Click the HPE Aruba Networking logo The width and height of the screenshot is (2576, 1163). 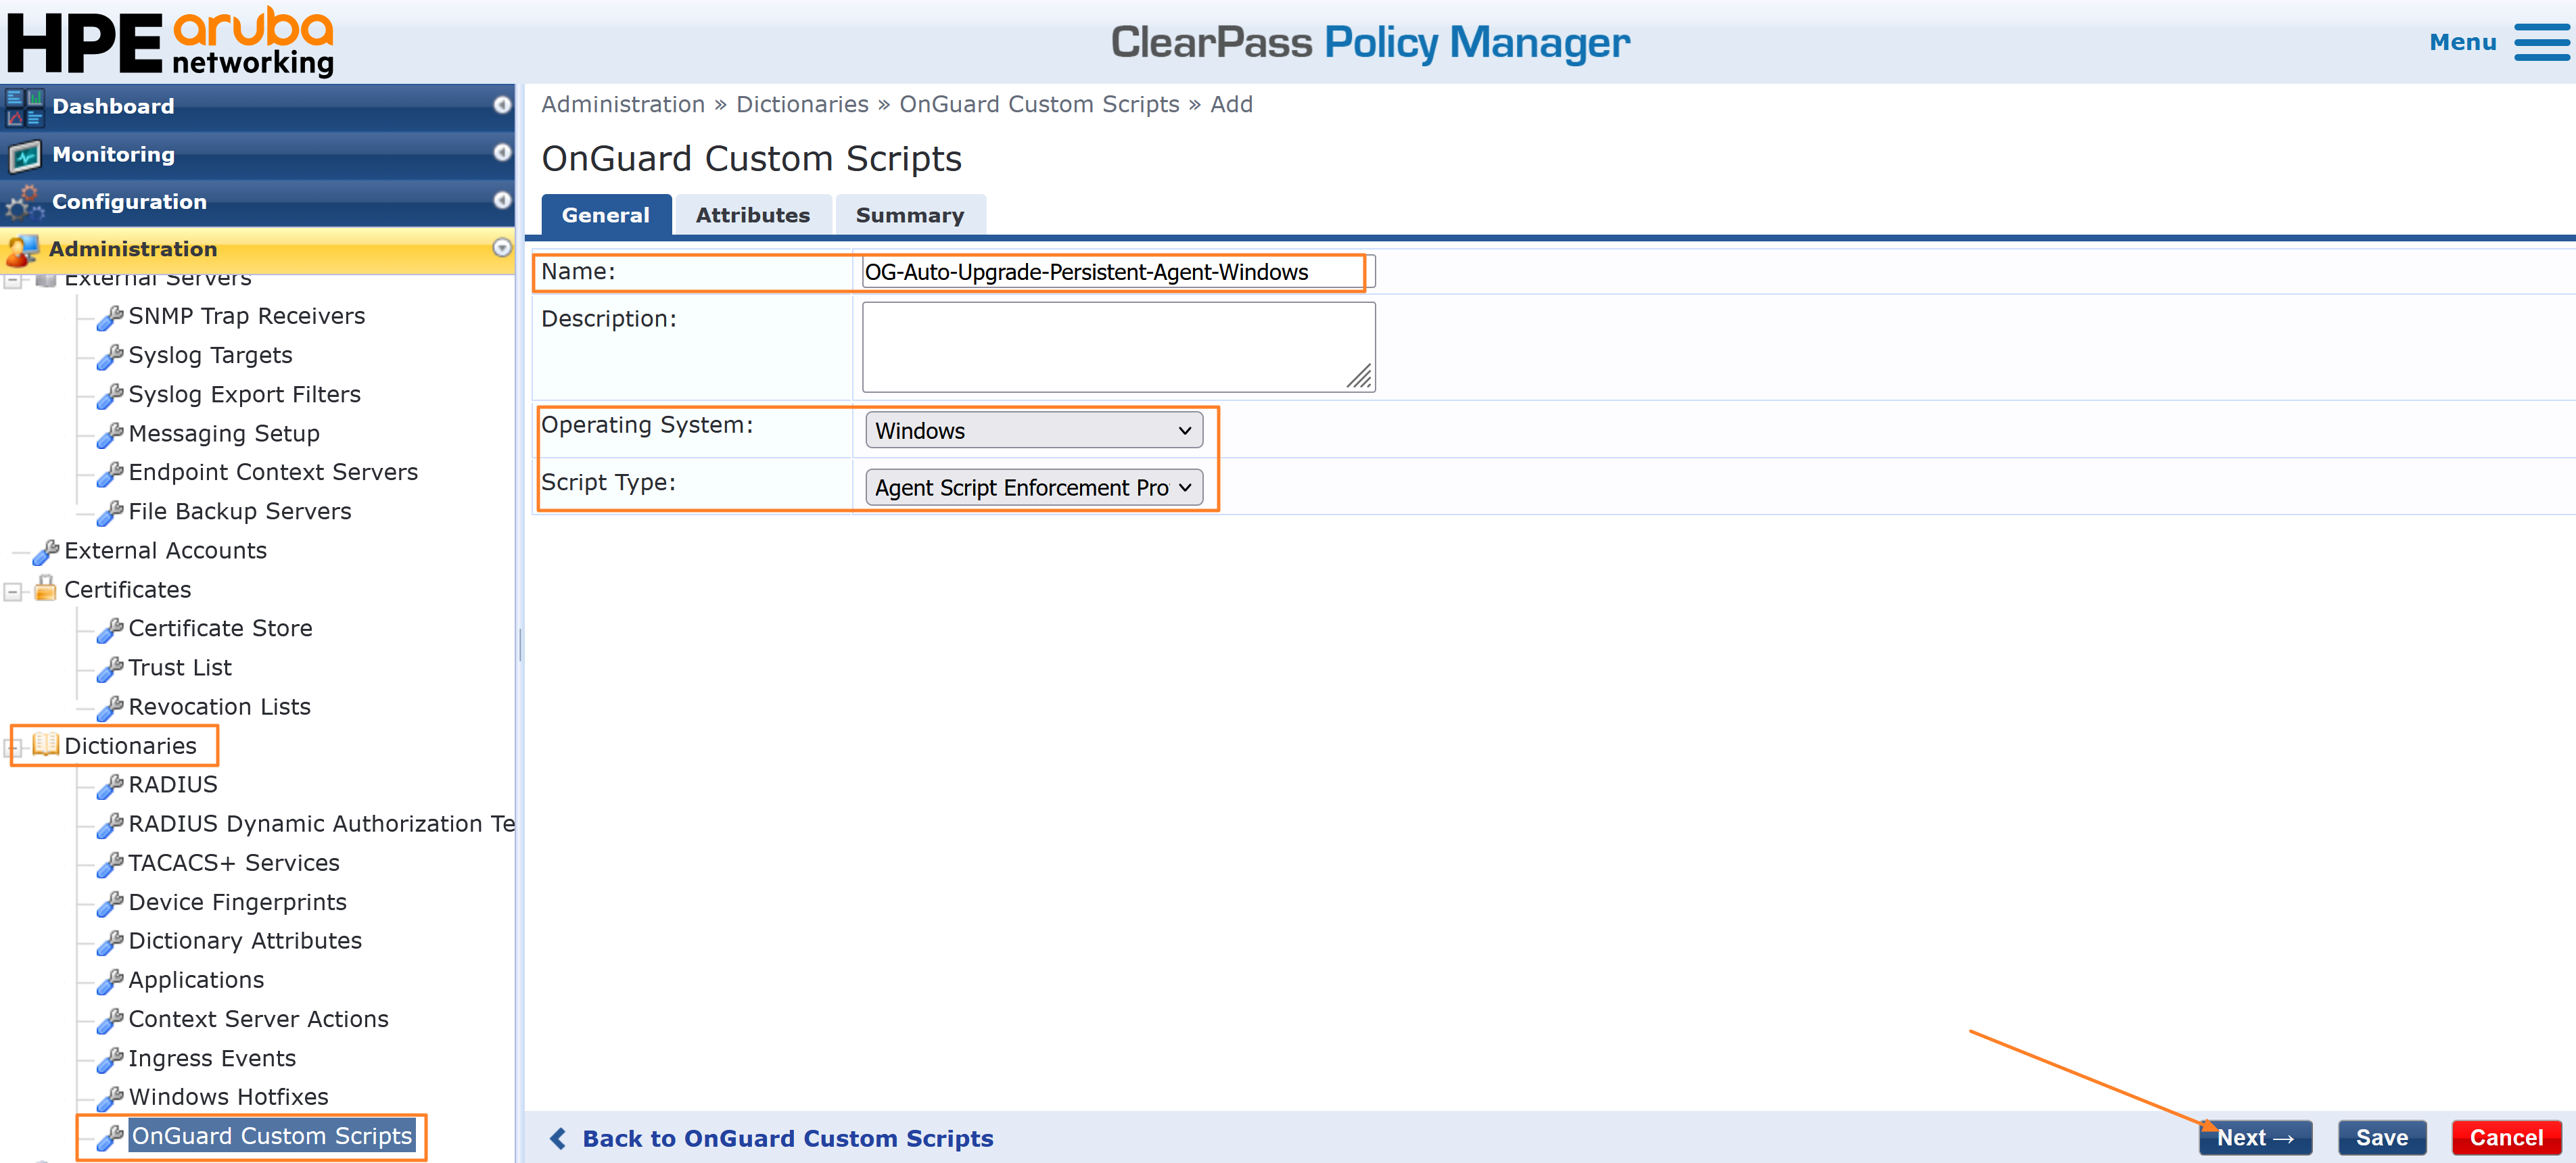[x=170, y=42]
